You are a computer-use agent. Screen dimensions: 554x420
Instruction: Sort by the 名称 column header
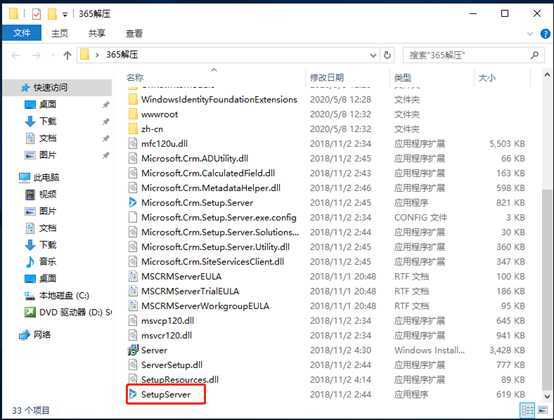pyautogui.click(x=135, y=77)
